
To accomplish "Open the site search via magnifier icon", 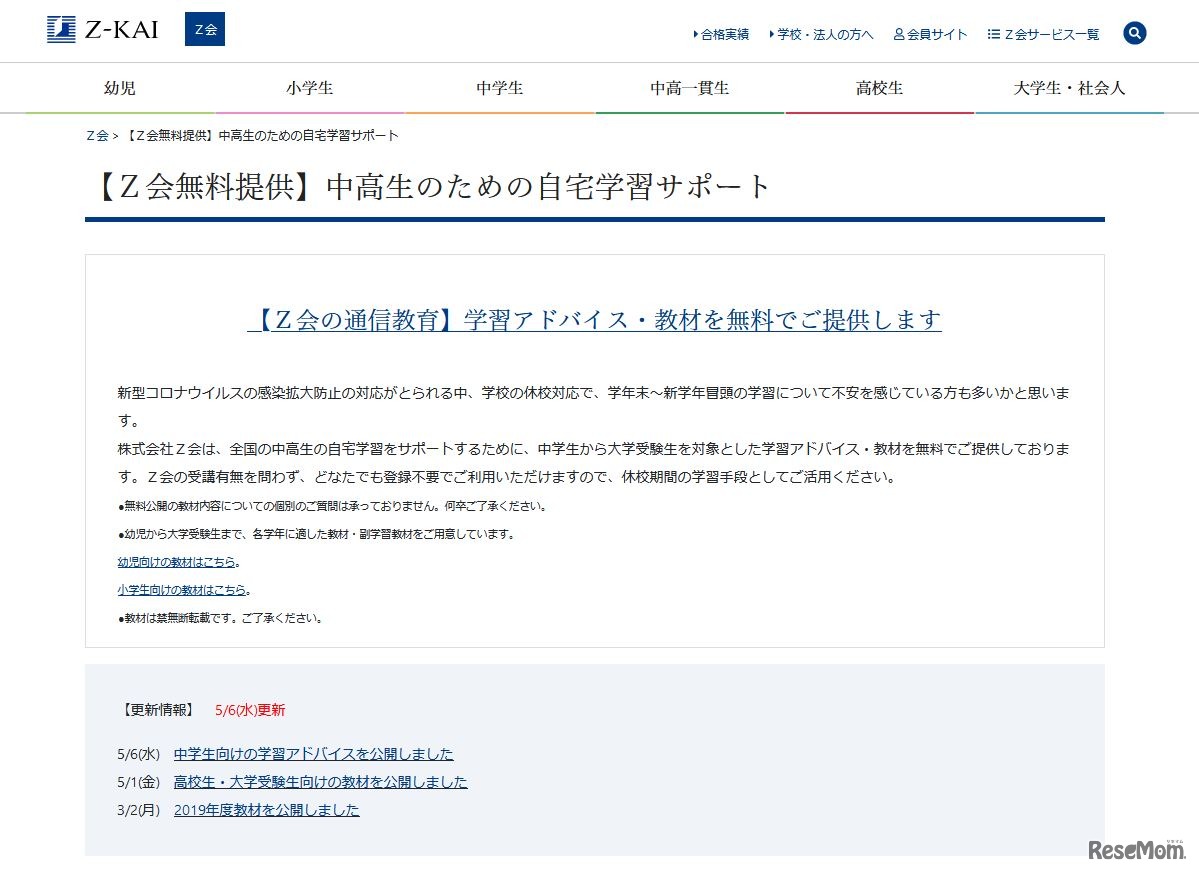I will coord(1134,32).
